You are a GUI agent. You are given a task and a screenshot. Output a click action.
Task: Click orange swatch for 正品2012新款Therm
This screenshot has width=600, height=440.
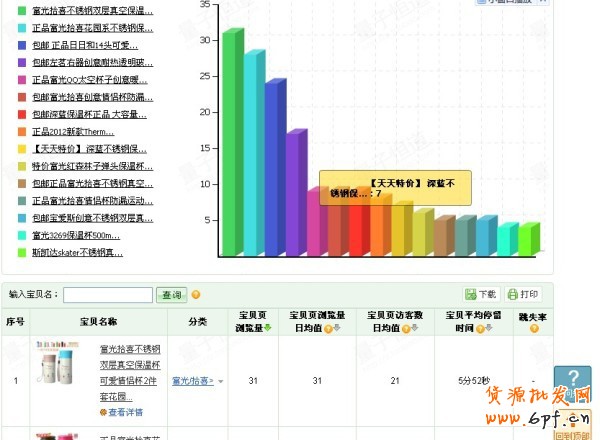tap(22, 132)
